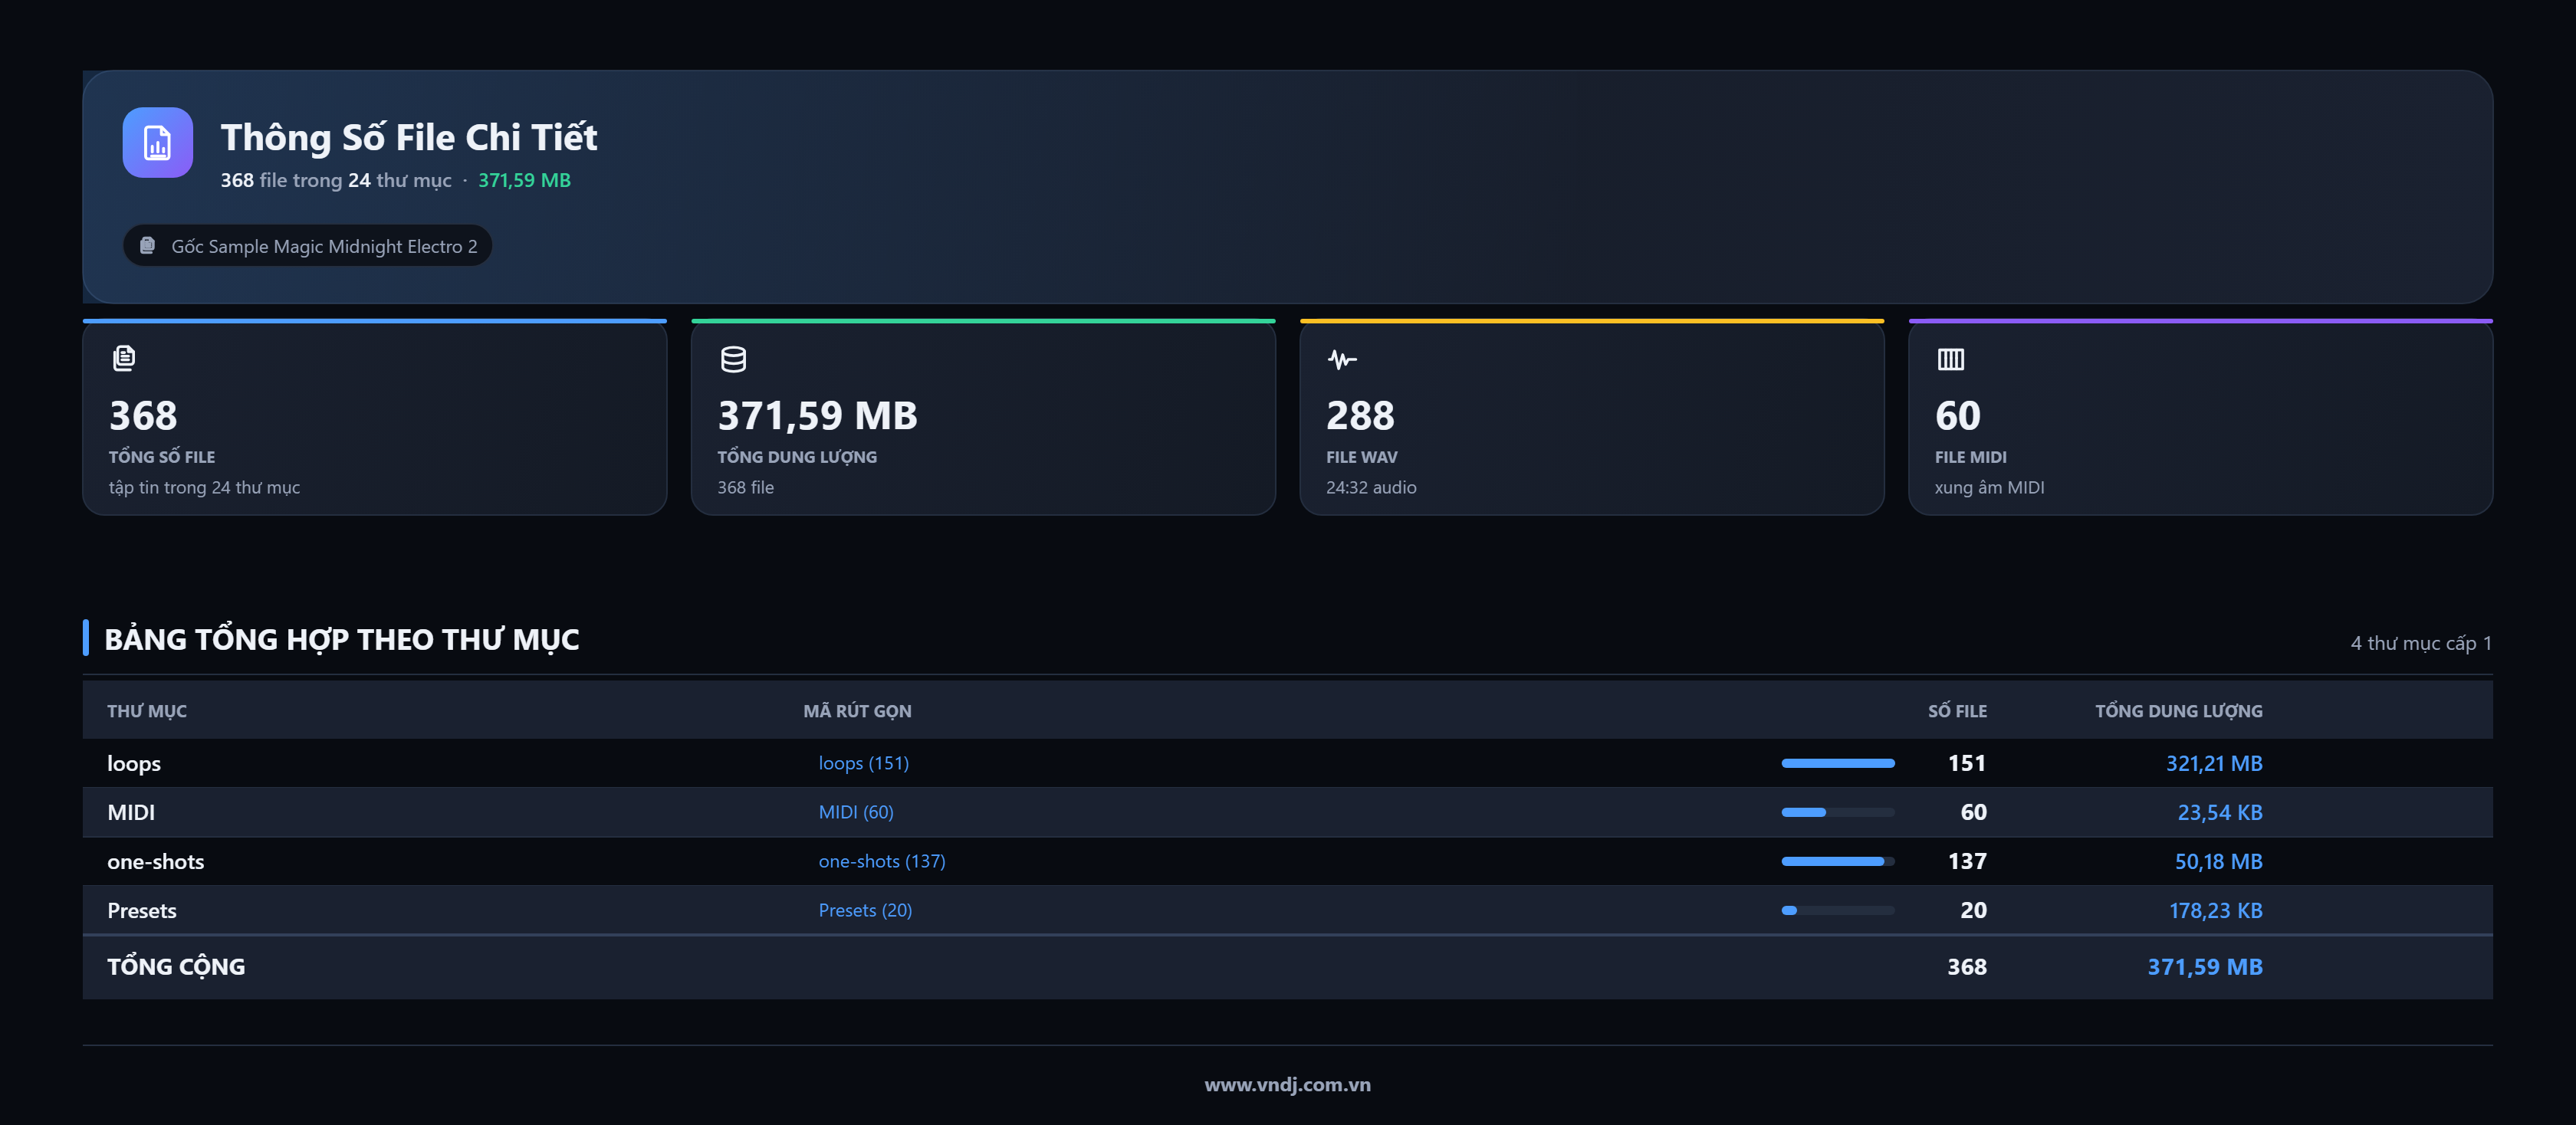
Task: Click the 24:32 audio duration text
Action: coord(1371,487)
